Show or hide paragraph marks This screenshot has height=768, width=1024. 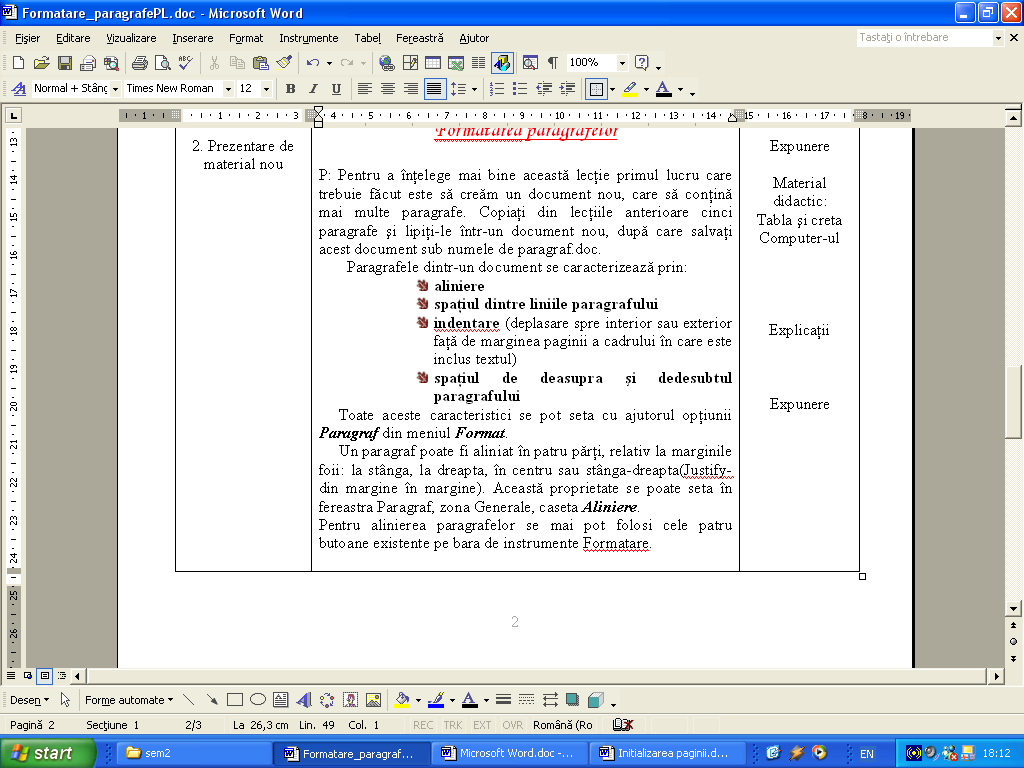(552, 63)
